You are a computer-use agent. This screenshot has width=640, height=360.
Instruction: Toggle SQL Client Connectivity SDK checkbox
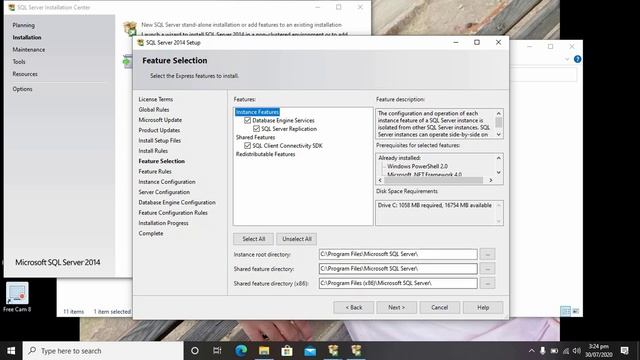pos(247,145)
